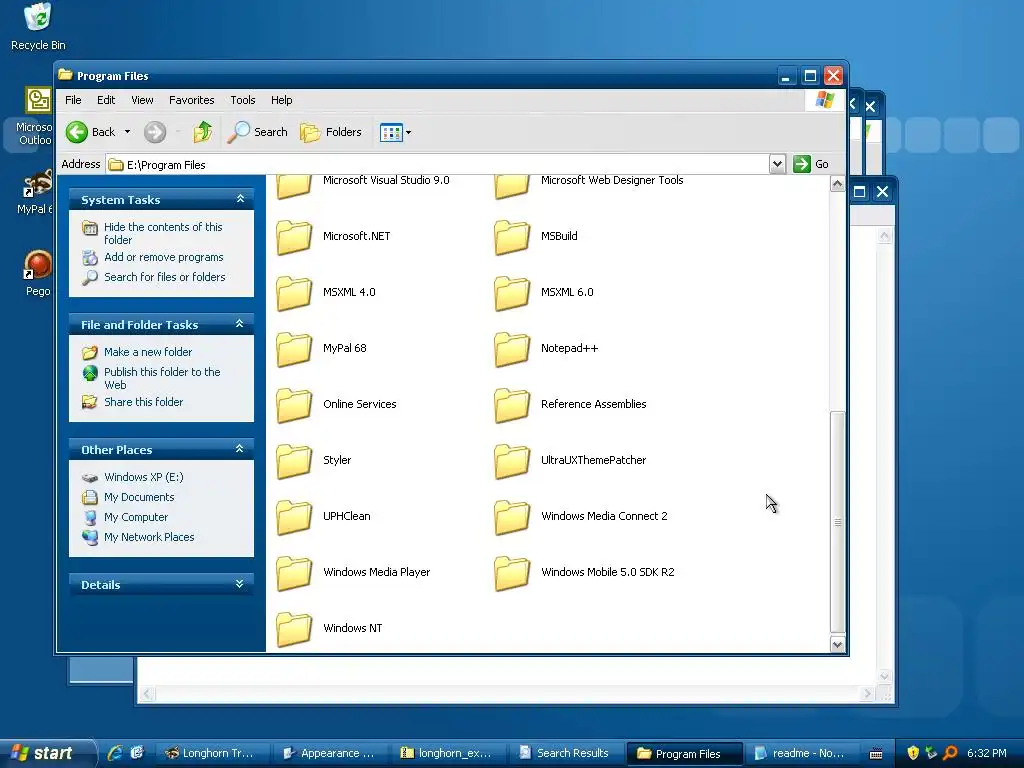
Task: Click the E:\Program Files address field
Action: (438, 165)
